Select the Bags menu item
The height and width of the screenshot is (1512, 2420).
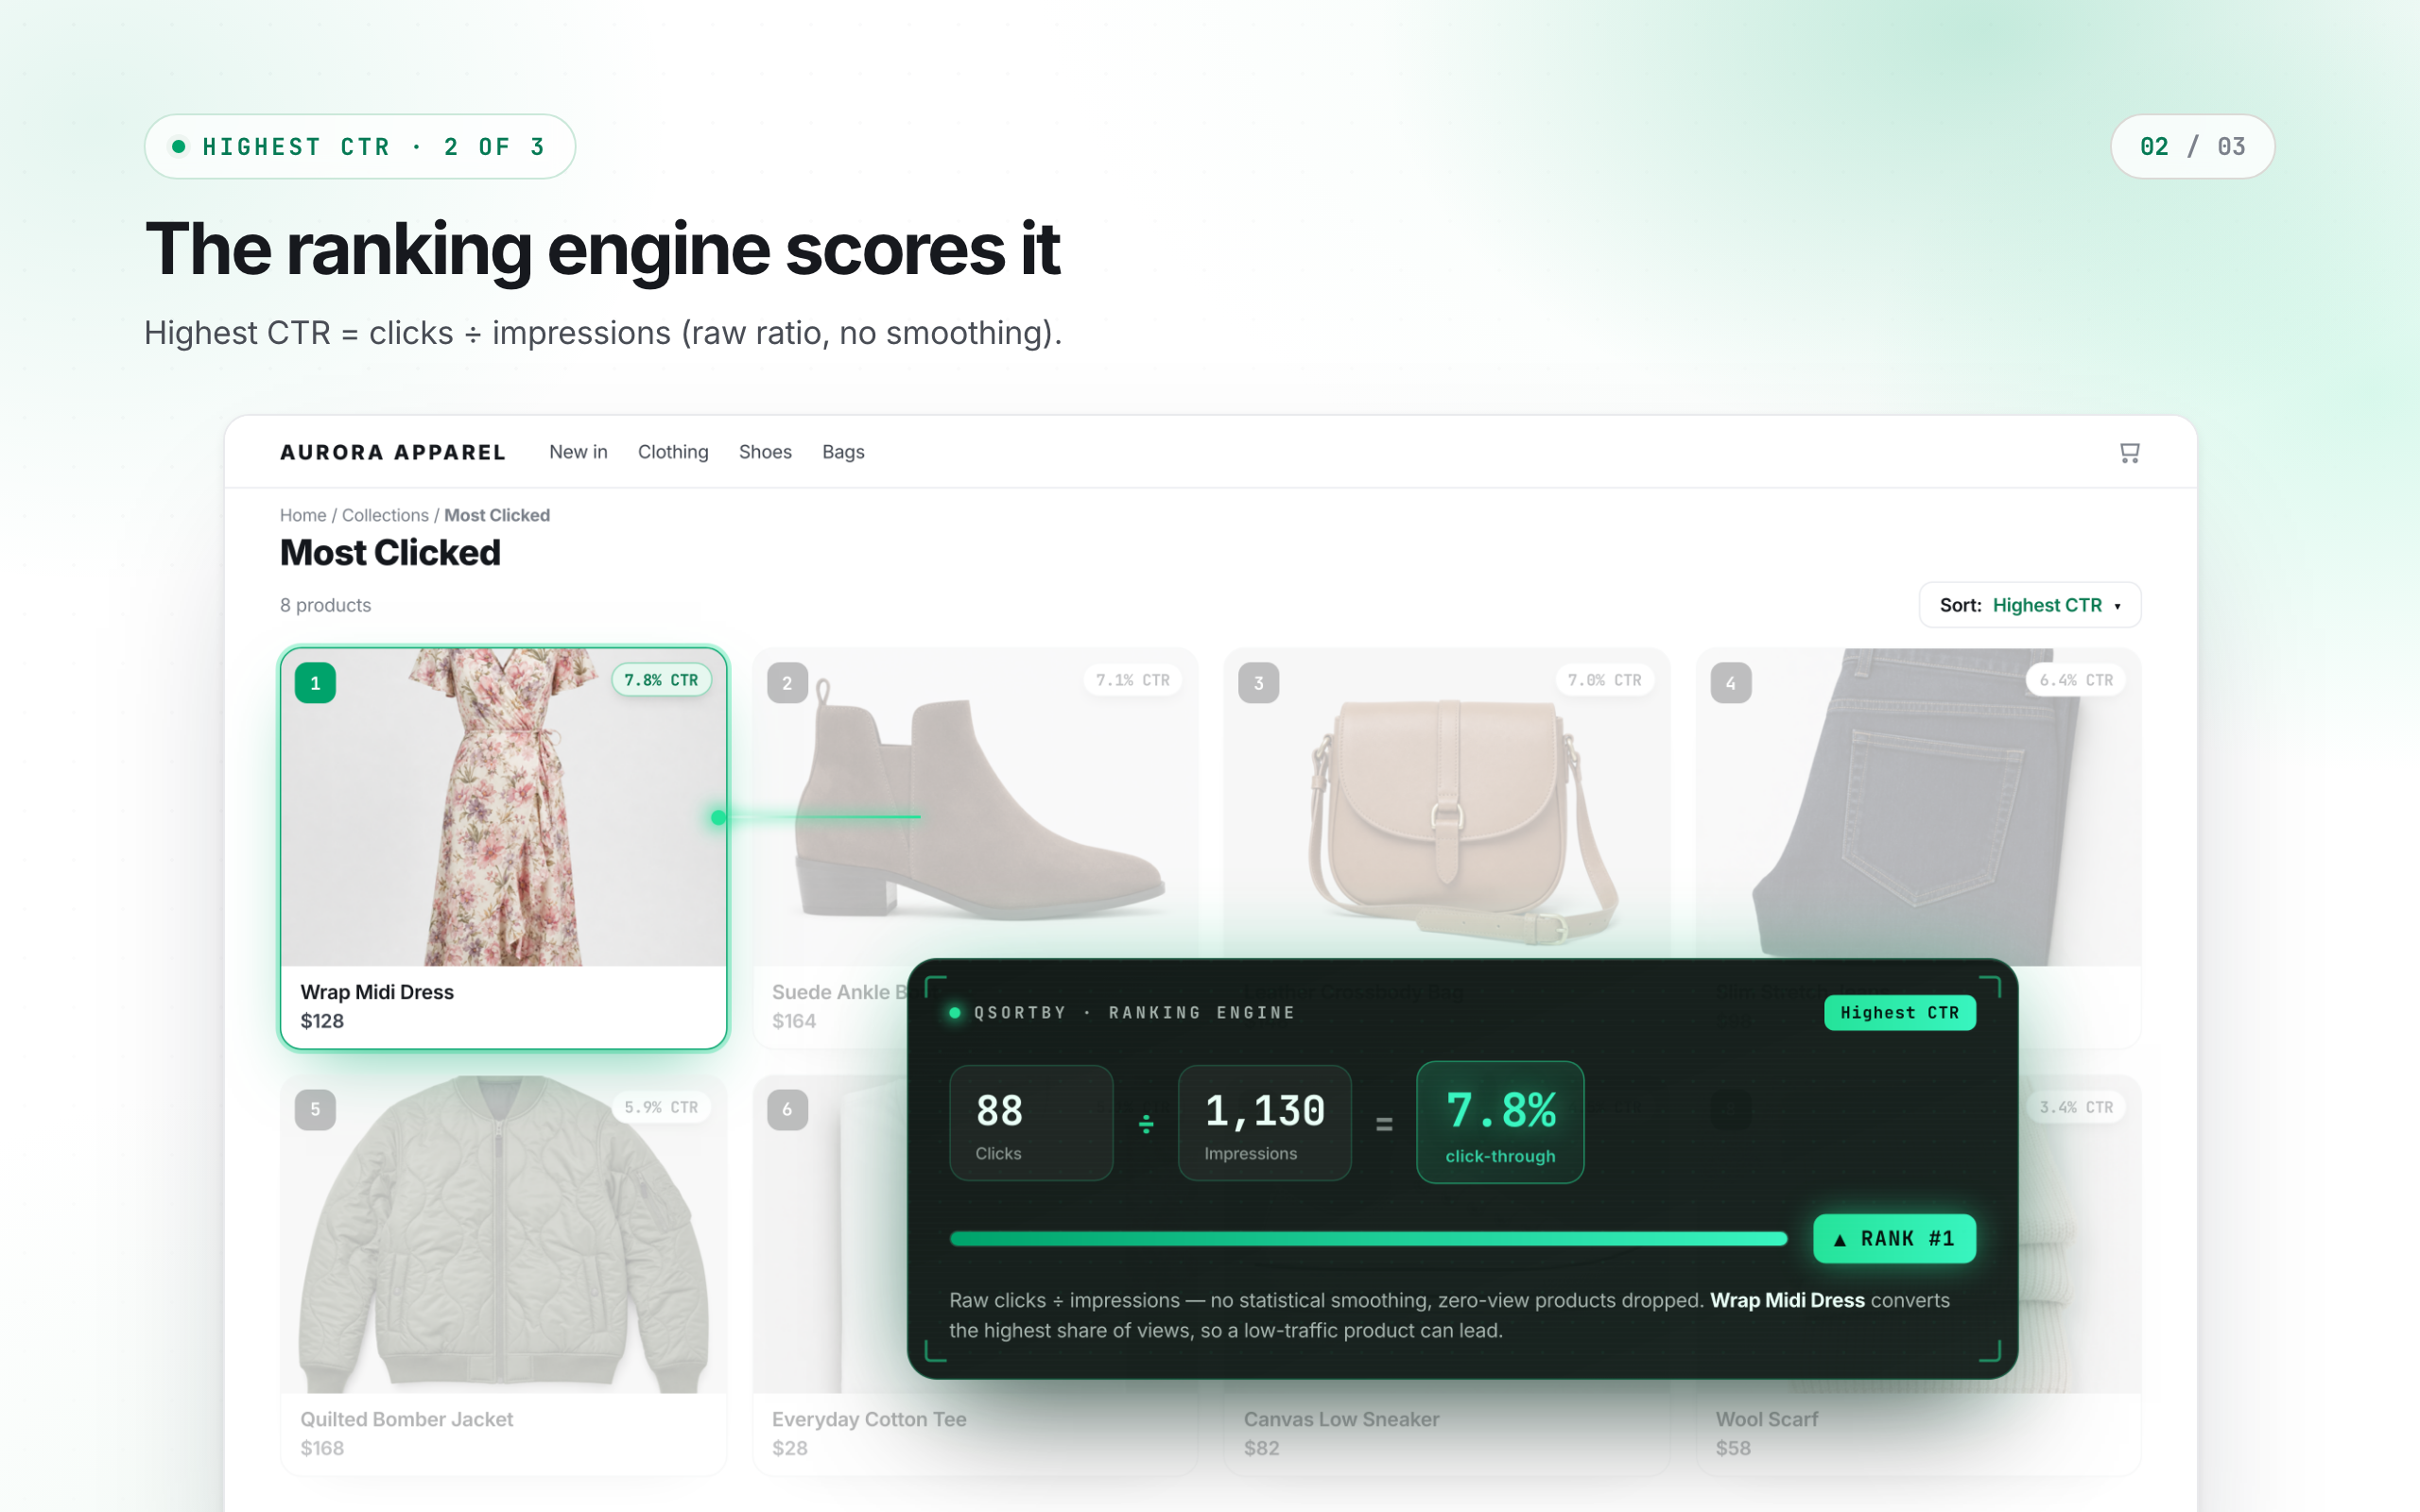click(843, 452)
